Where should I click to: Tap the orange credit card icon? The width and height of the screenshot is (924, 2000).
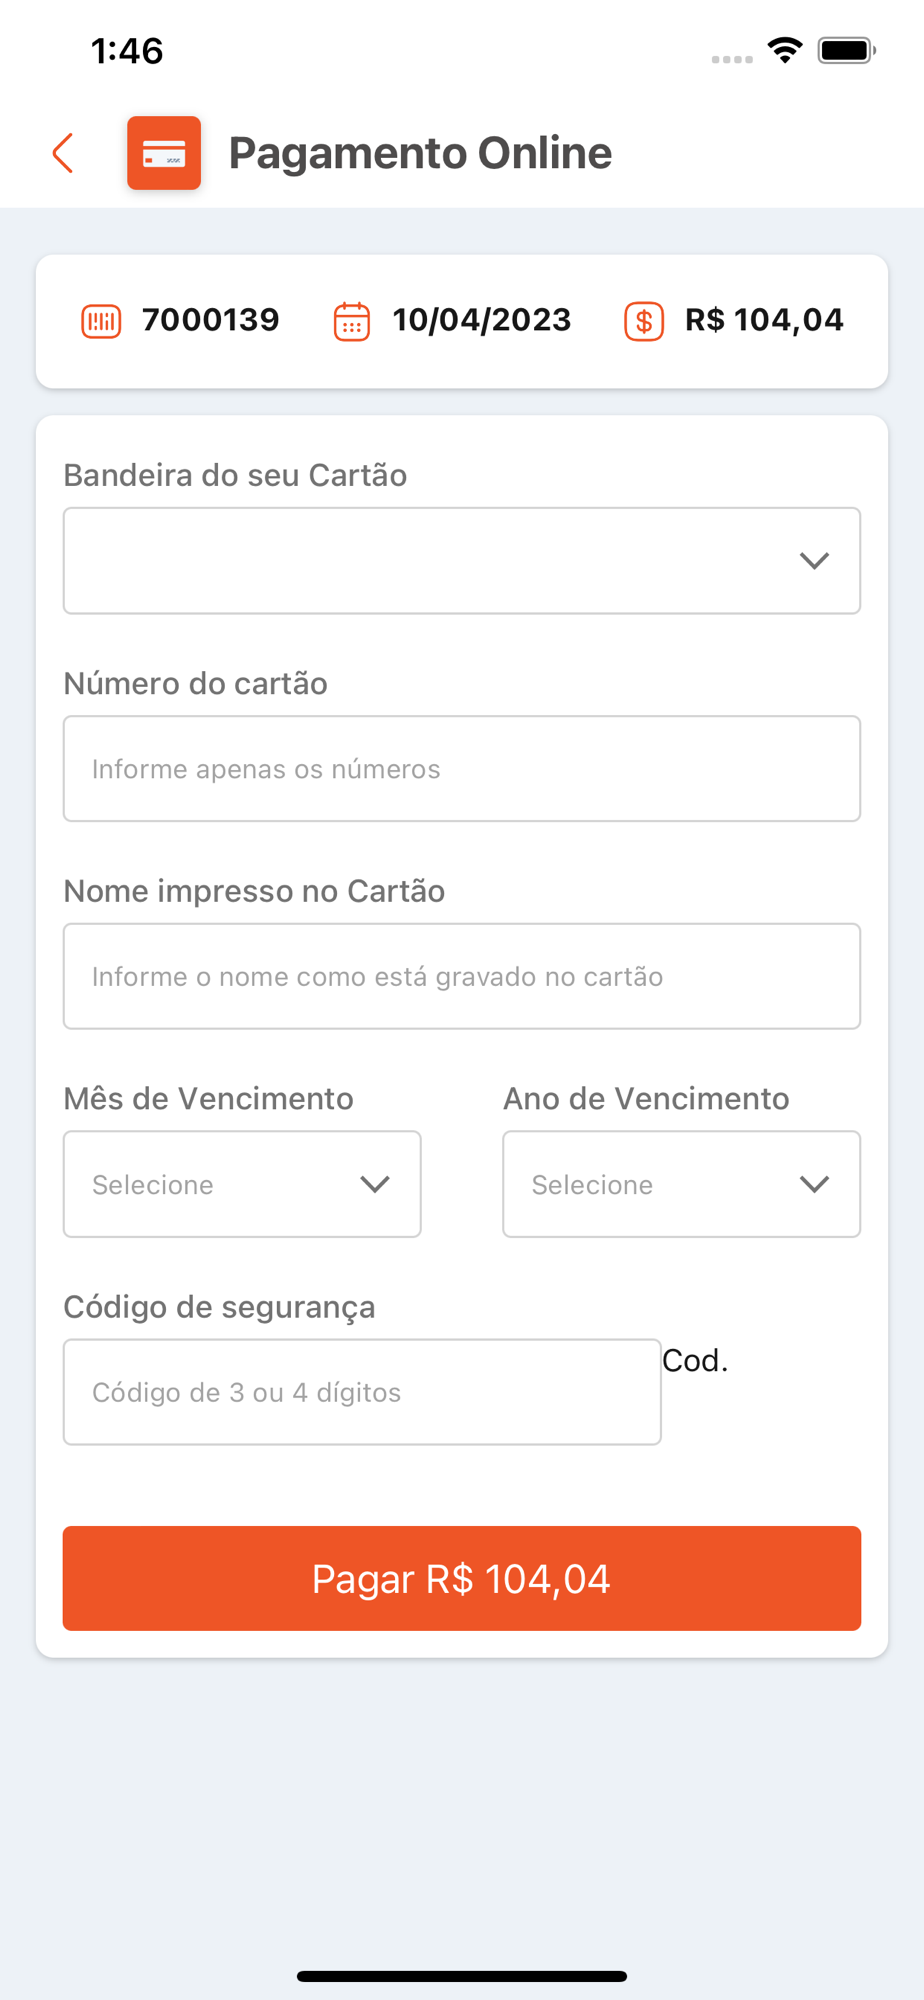point(164,153)
